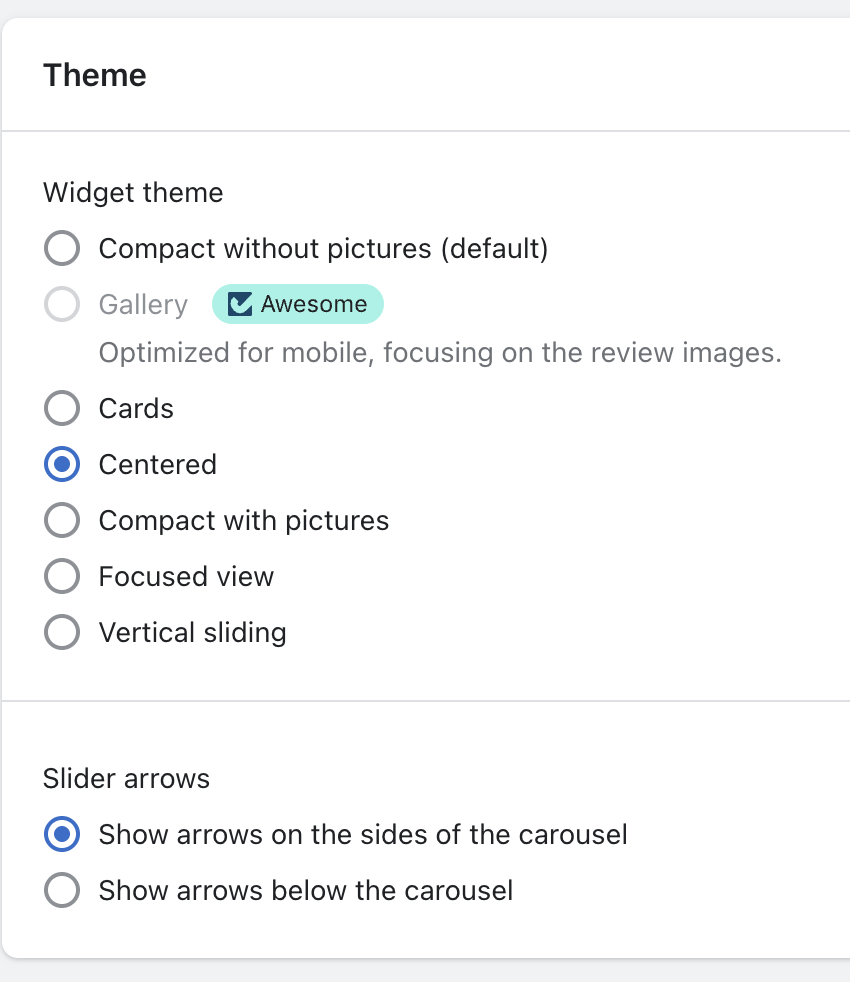850x982 pixels.
Task: Enable the Vertical sliding theme option
Action: 62,632
